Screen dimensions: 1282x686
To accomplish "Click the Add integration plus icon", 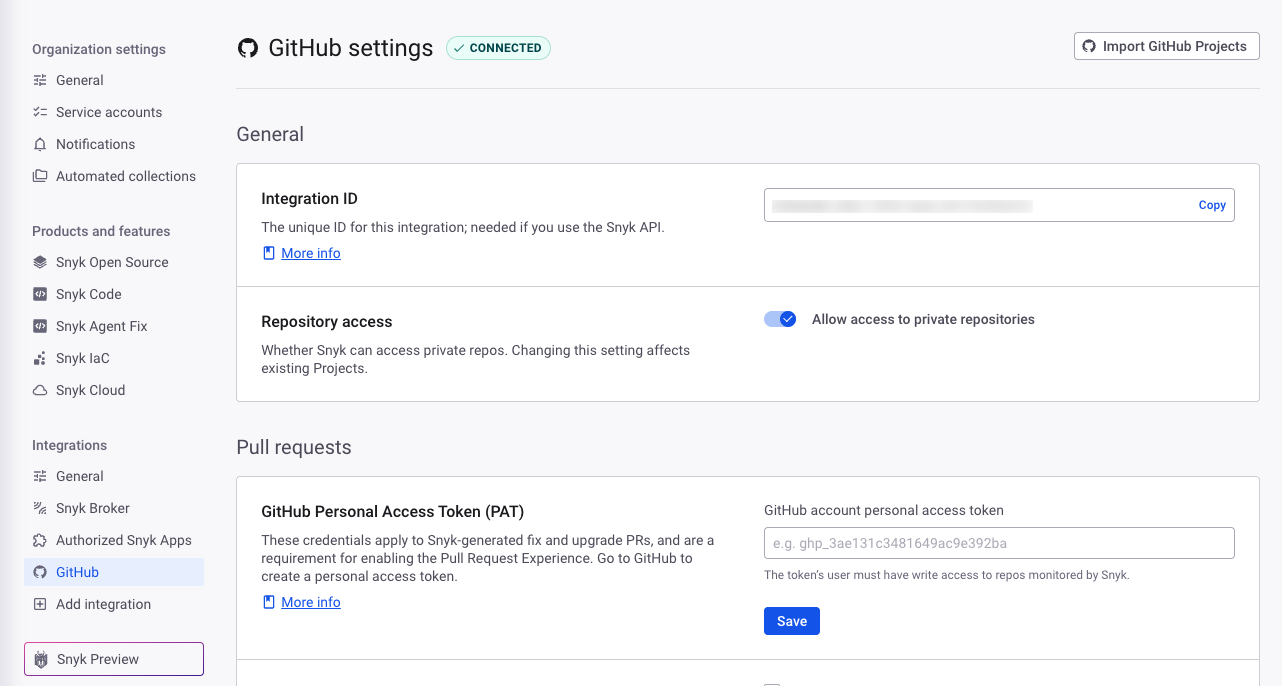I will point(40,604).
